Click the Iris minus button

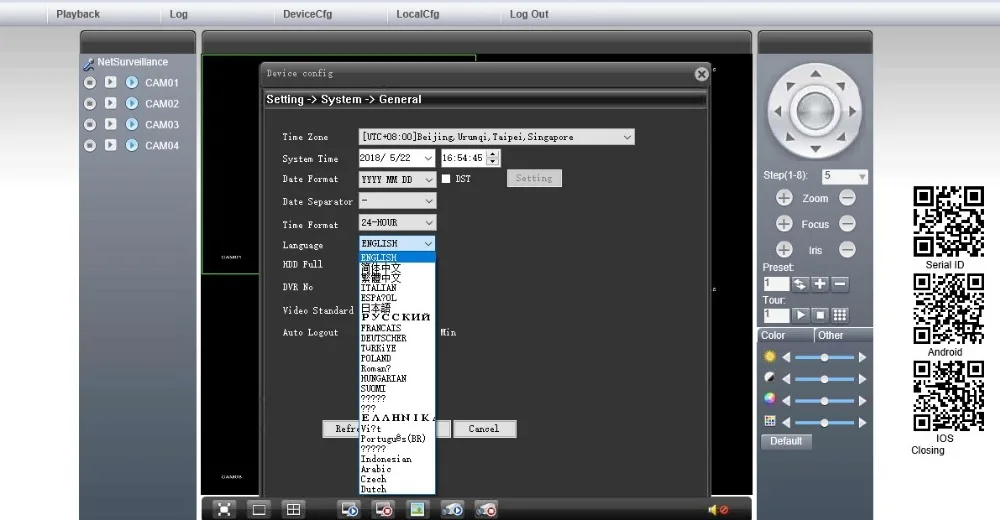[x=847, y=249]
